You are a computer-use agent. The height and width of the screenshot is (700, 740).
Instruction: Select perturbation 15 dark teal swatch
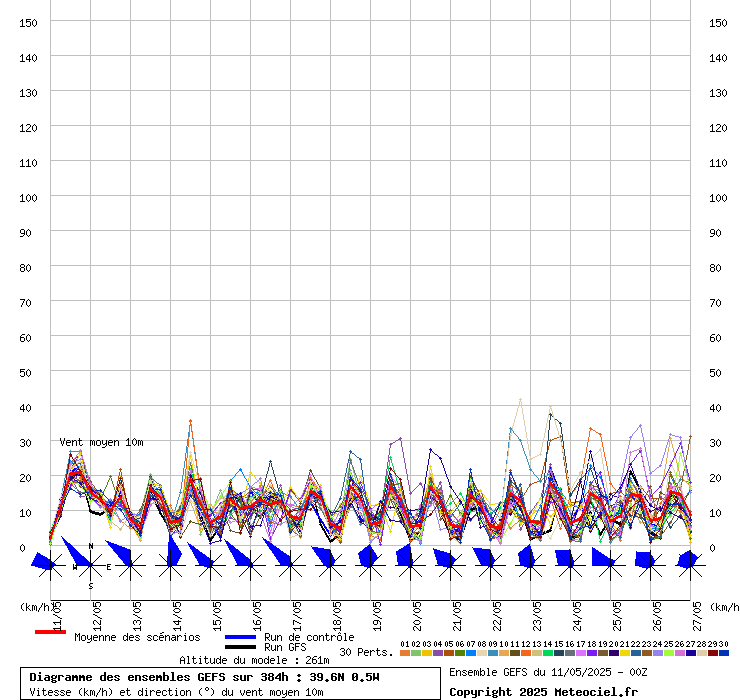[x=559, y=653]
